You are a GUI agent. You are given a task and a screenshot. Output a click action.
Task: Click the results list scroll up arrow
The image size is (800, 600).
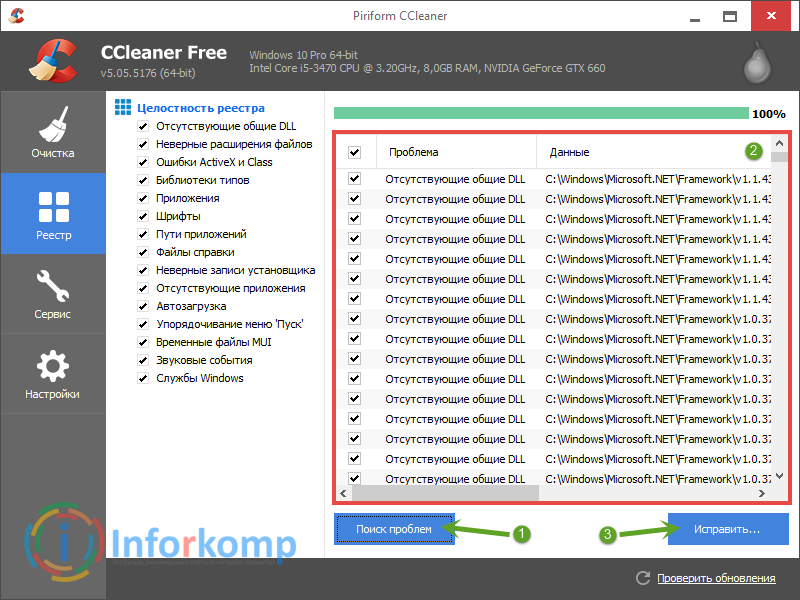pyautogui.click(x=779, y=143)
